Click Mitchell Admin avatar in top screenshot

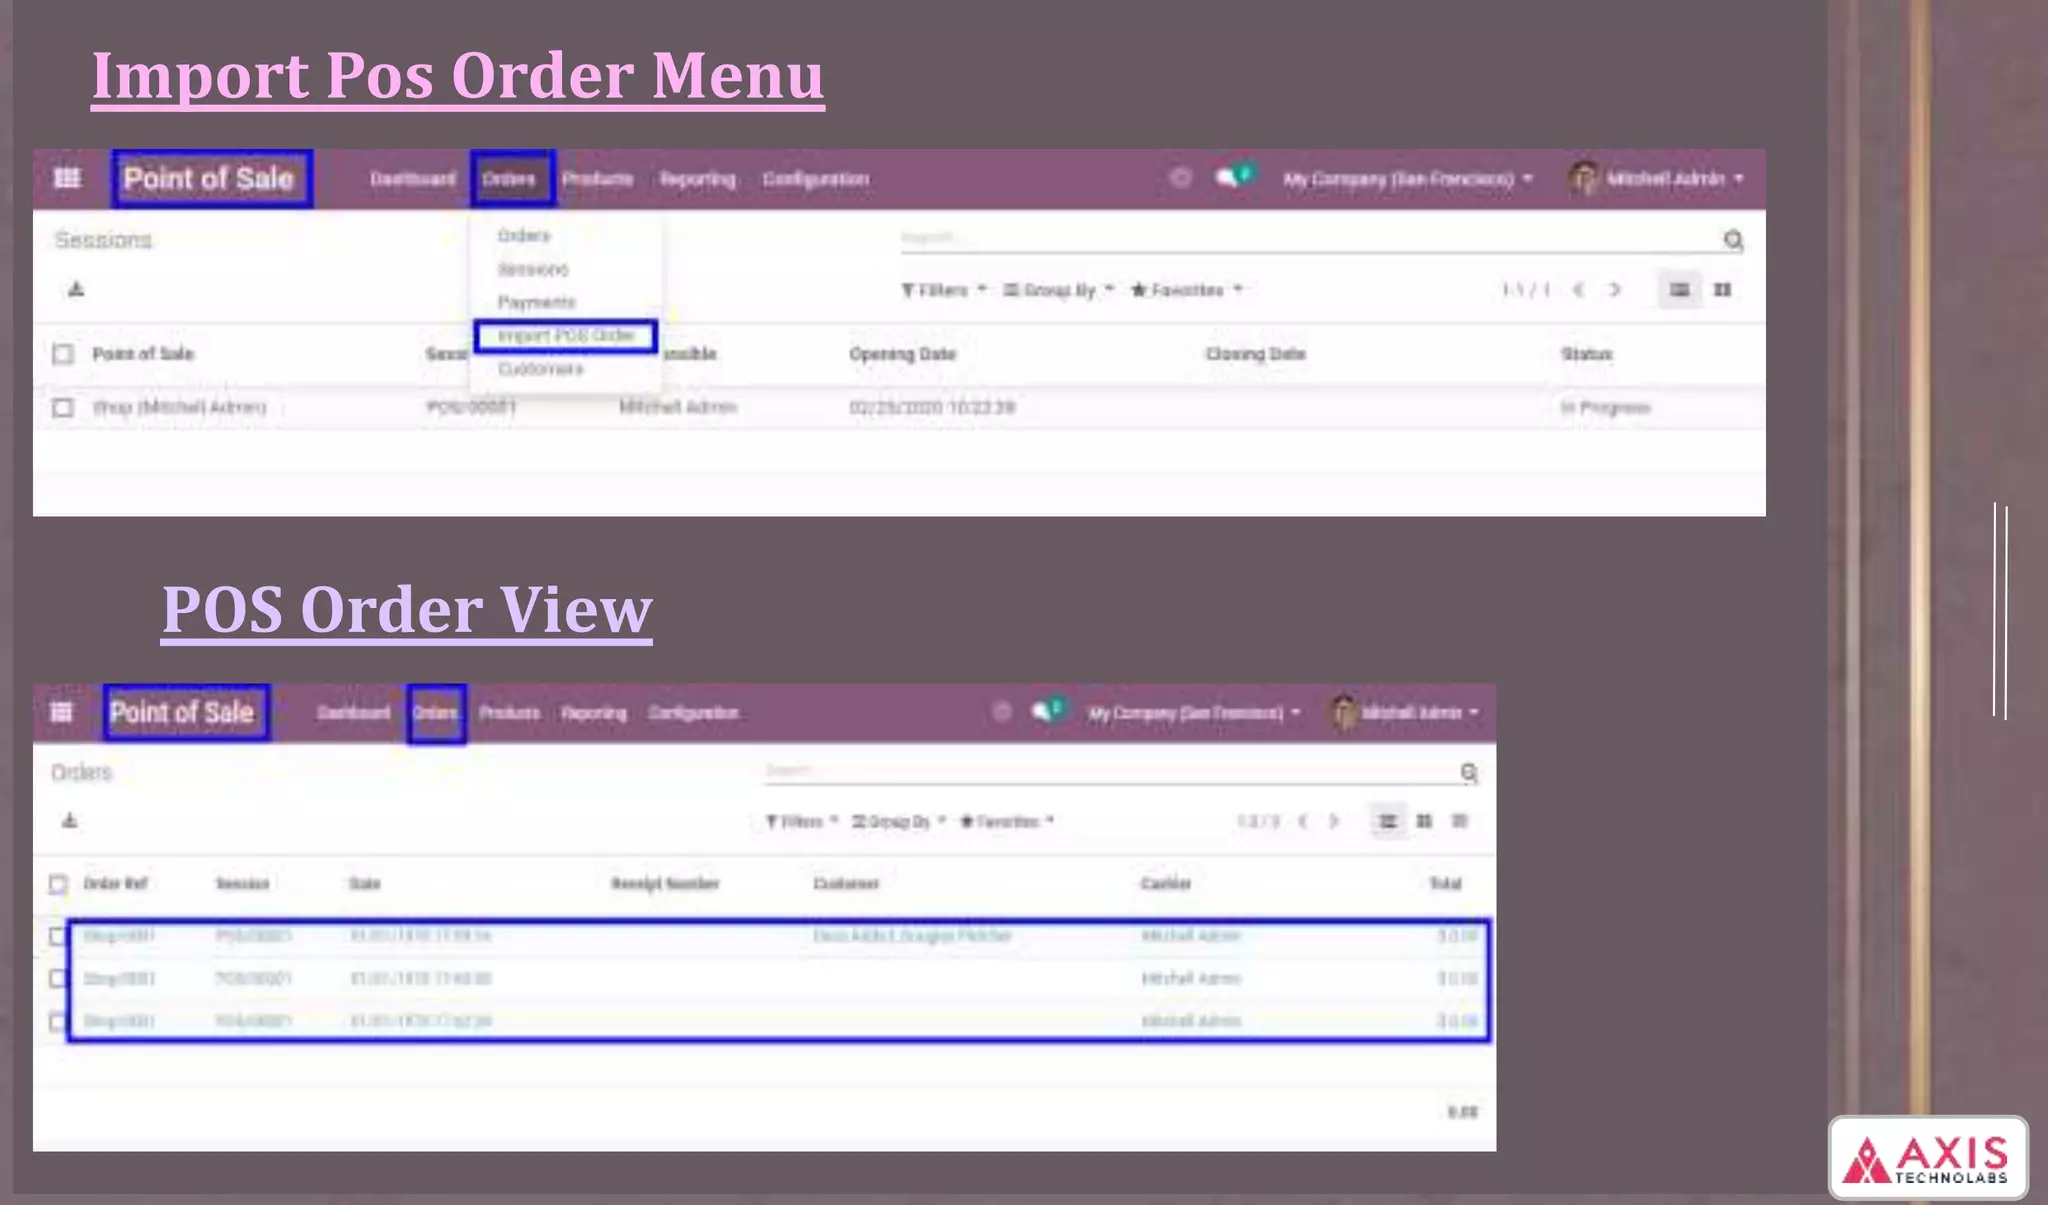point(1584,178)
